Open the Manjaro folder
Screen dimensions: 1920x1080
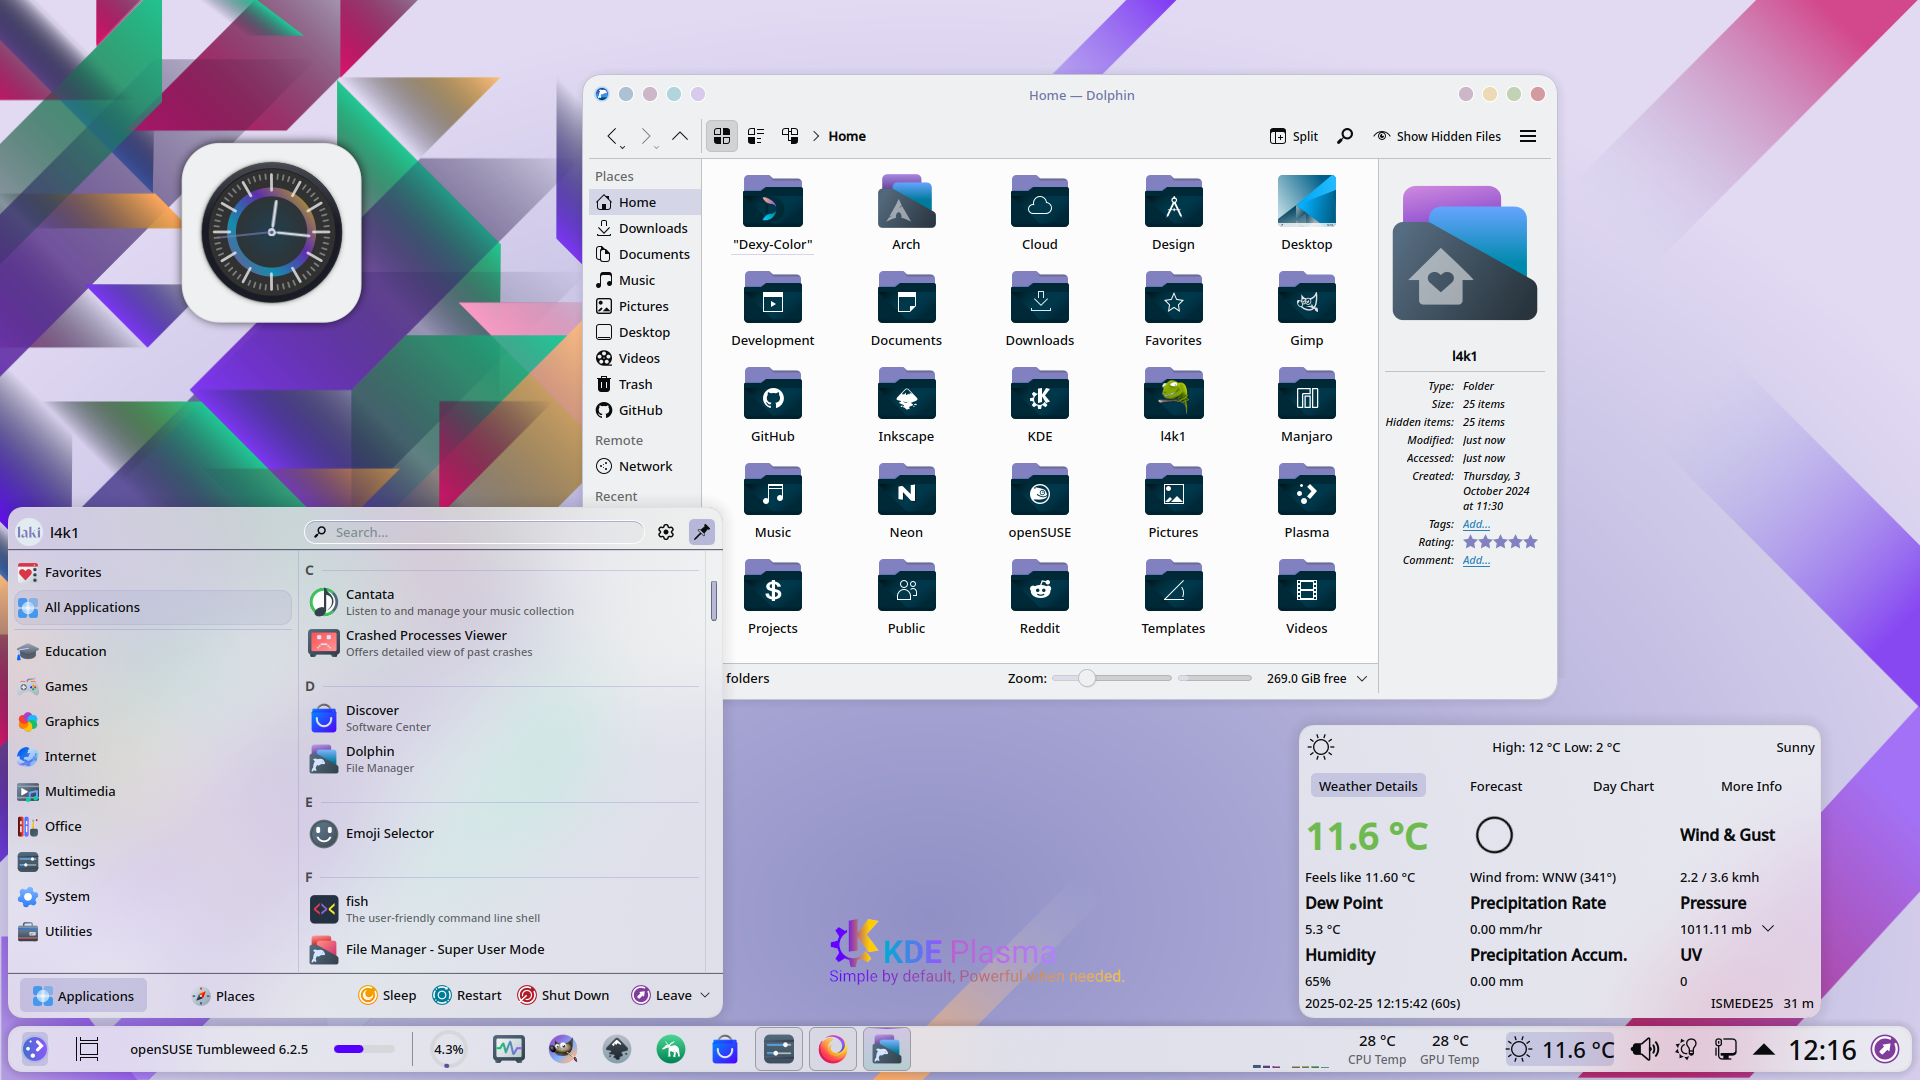pos(1306,395)
